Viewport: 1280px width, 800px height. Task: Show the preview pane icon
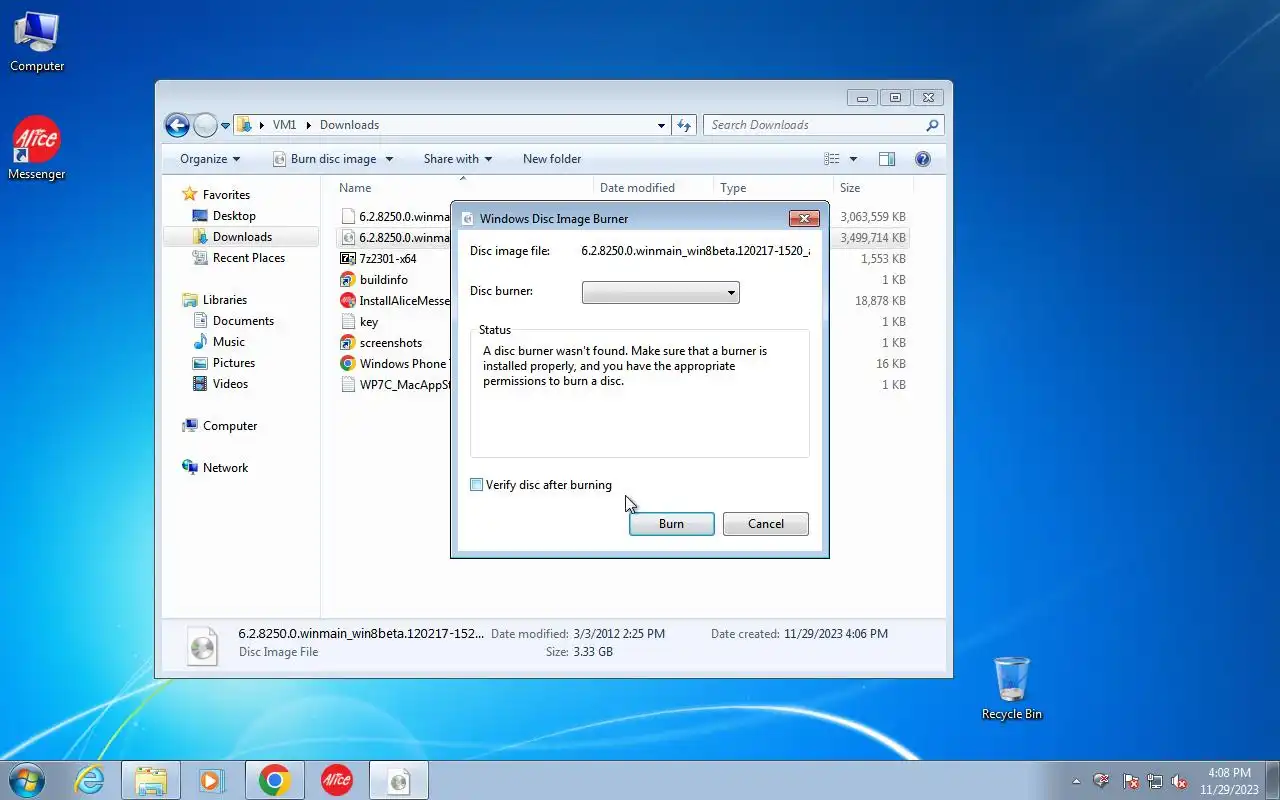point(886,159)
